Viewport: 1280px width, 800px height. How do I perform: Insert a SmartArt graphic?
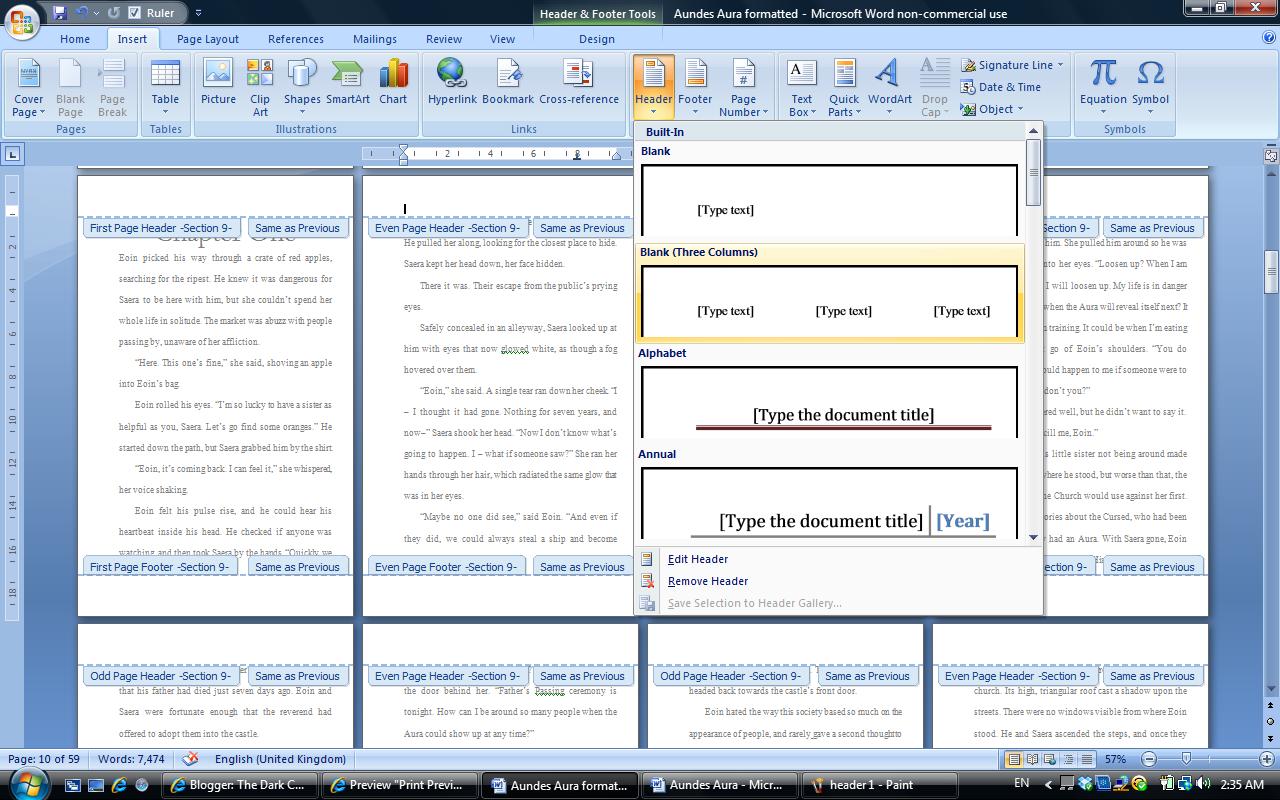click(x=347, y=85)
